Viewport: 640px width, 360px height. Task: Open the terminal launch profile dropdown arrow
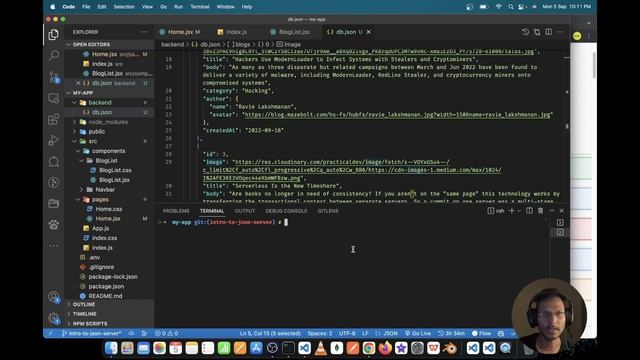click(519, 211)
